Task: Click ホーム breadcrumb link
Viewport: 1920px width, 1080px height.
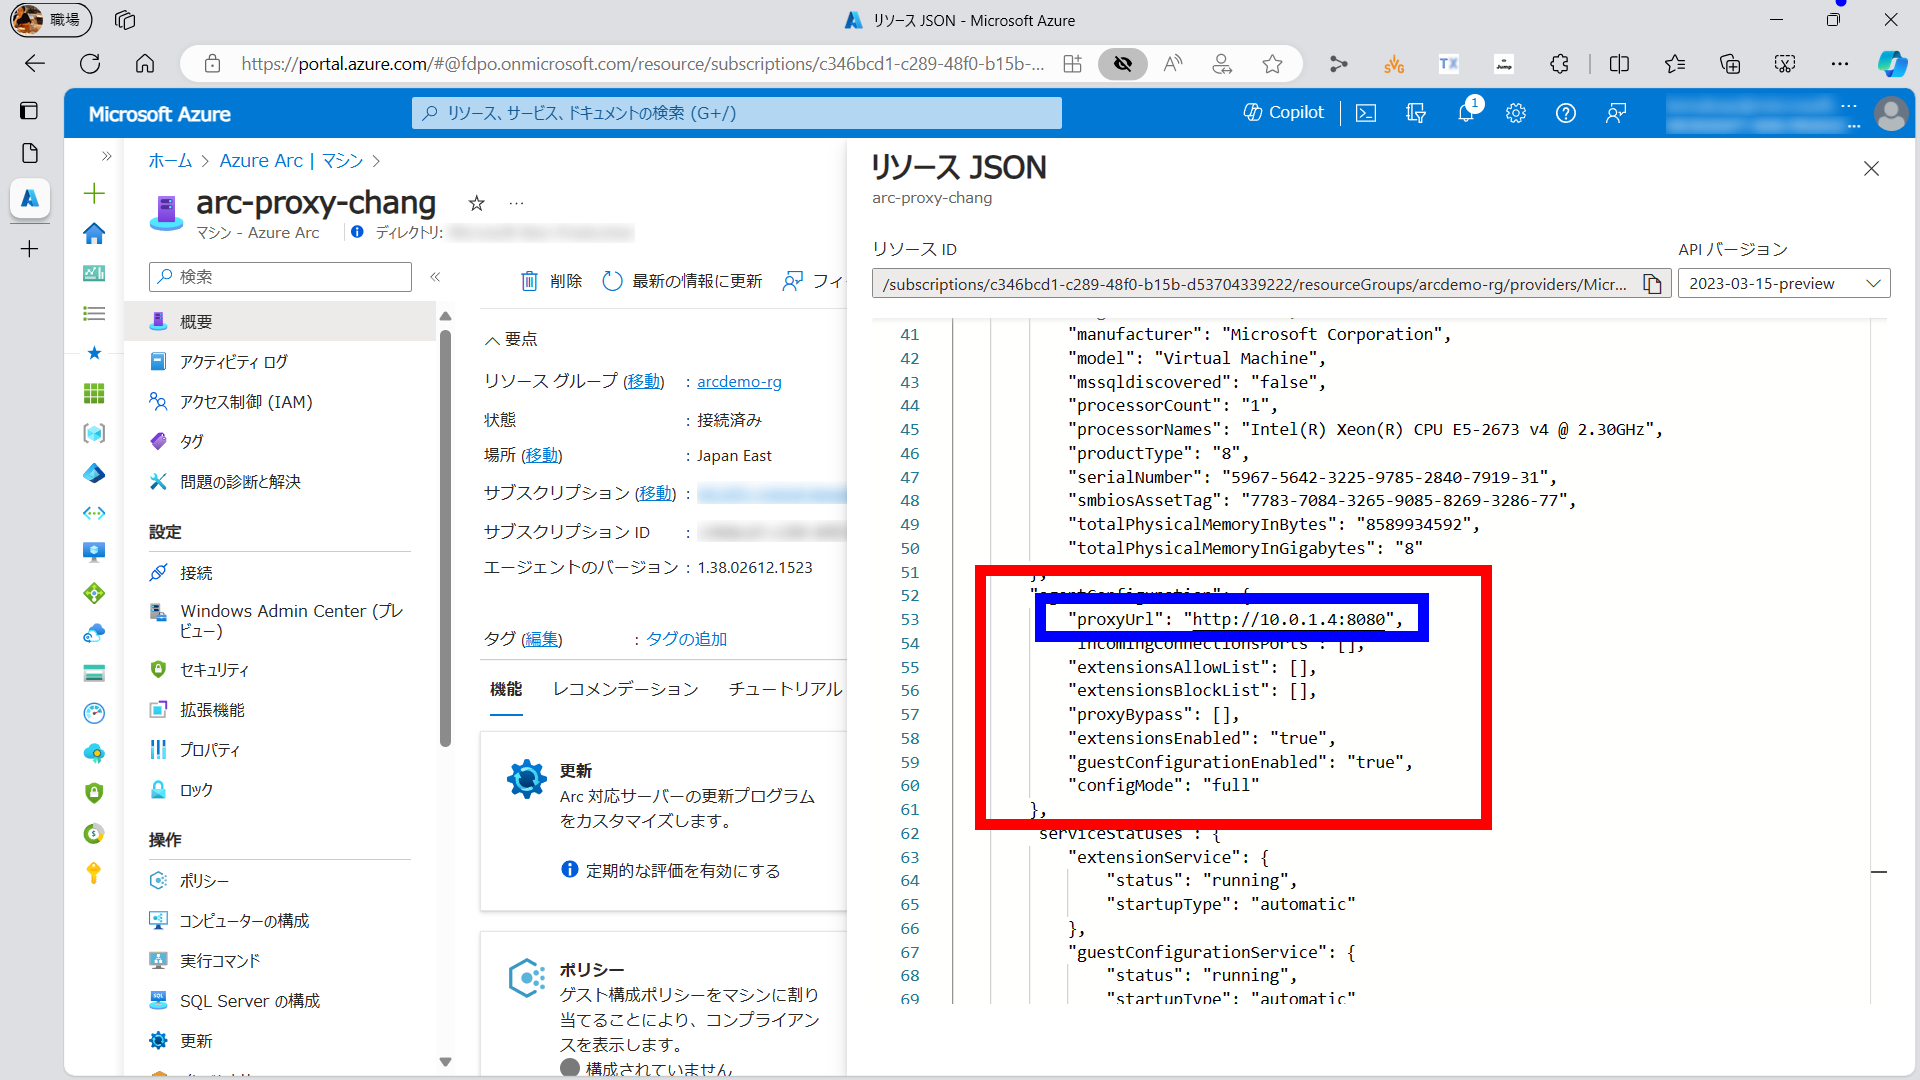Action: [x=170, y=161]
